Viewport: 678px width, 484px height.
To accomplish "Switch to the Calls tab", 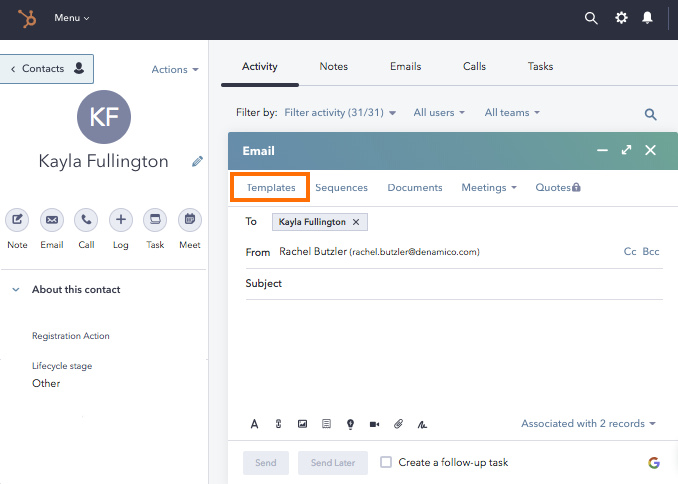I will pos(474,66).
